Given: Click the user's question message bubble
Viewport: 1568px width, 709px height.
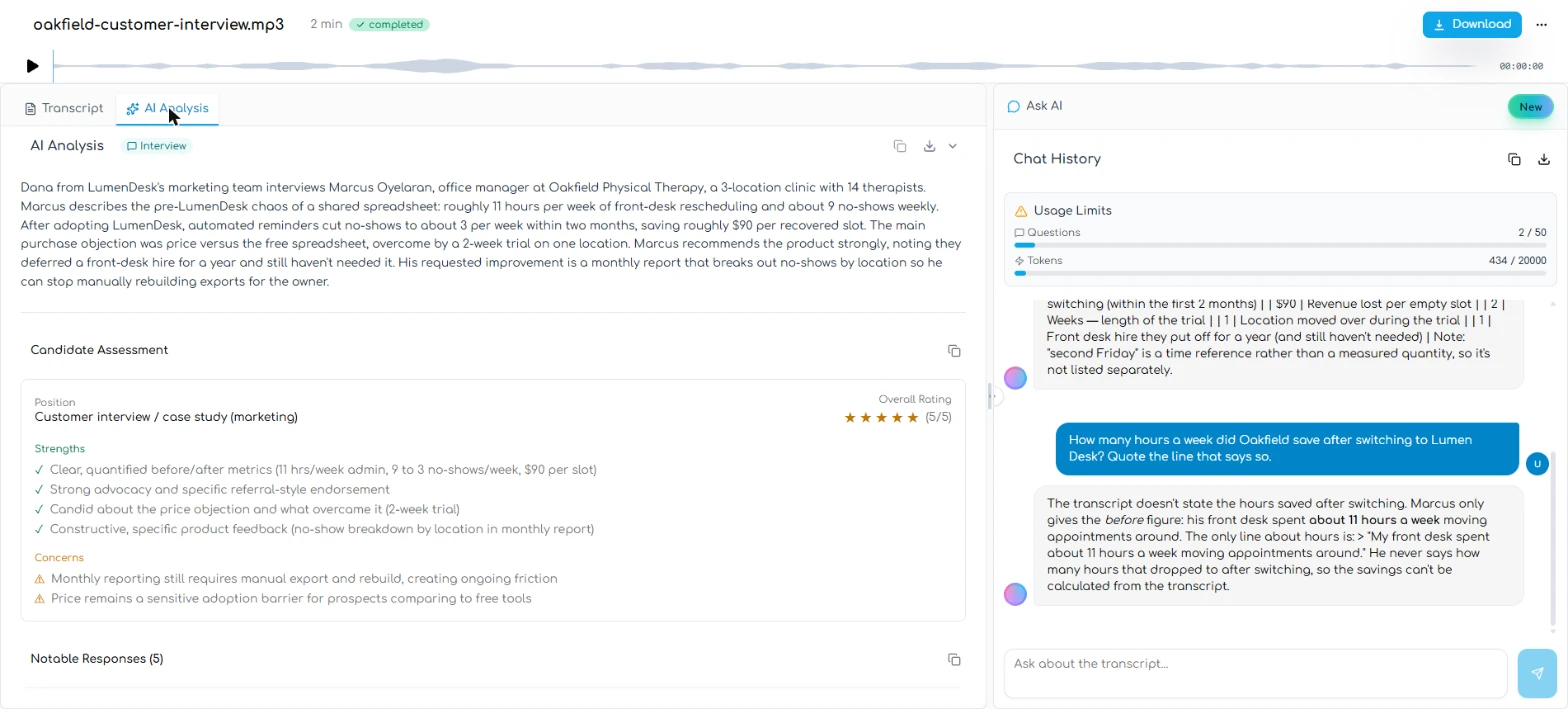Looking at the screenshot, I should coord(1287,448).
